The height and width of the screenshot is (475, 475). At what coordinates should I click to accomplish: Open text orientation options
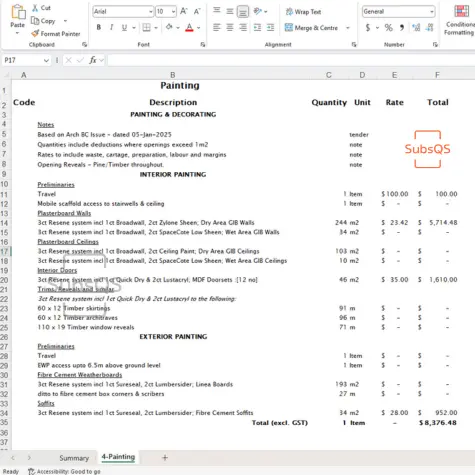[x=257, y=11]
